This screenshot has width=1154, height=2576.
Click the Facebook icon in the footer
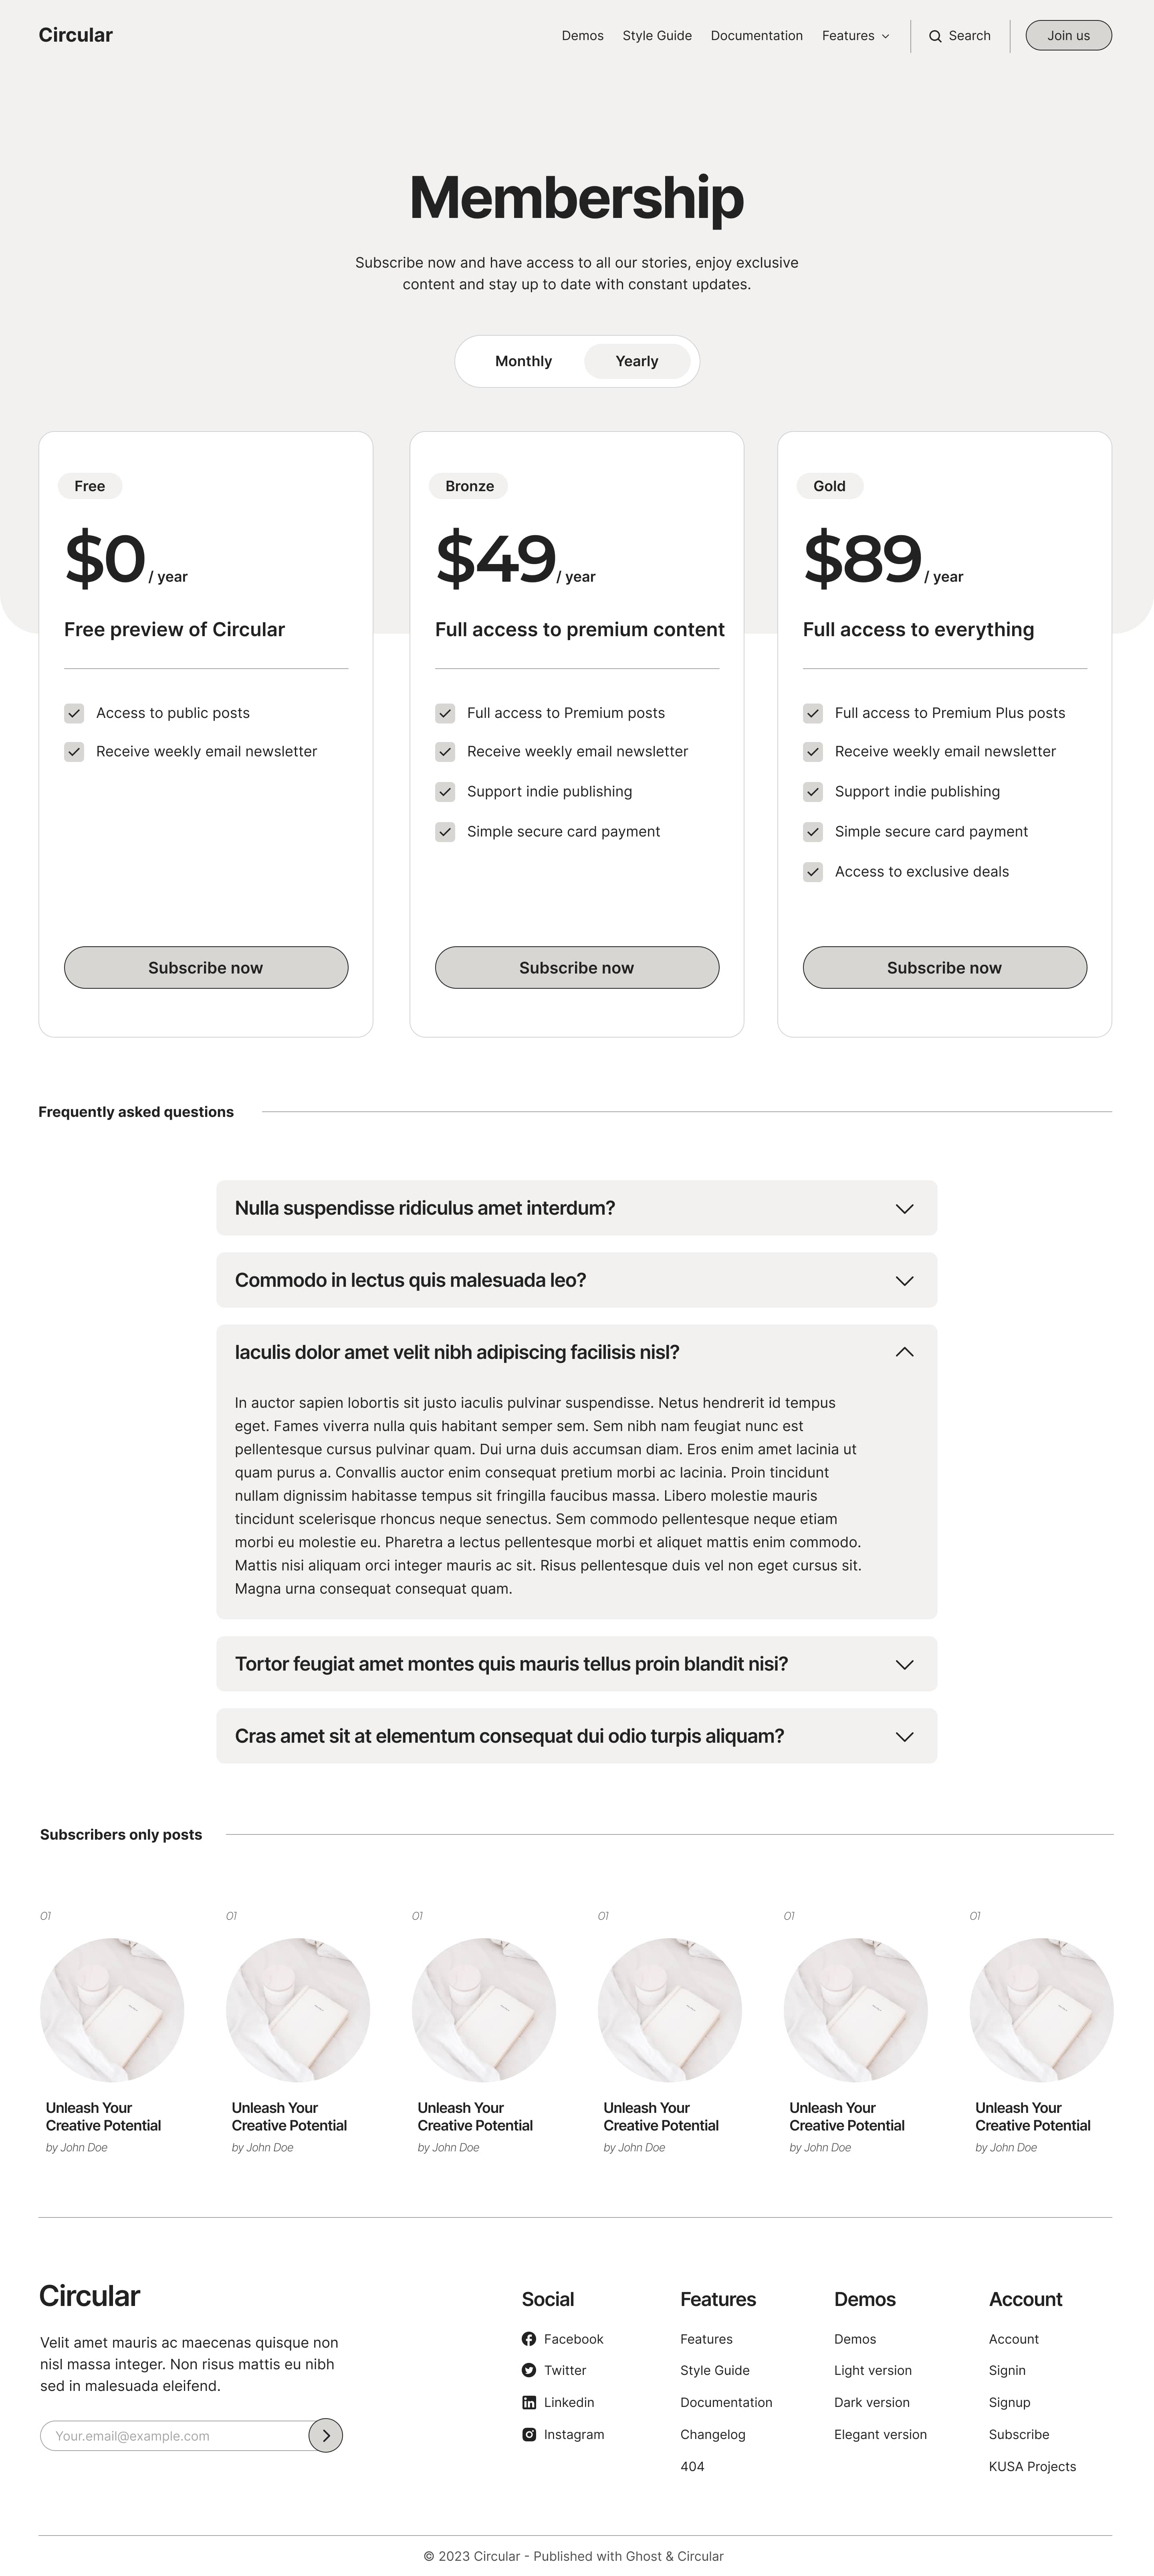[x=529, y=2339]
